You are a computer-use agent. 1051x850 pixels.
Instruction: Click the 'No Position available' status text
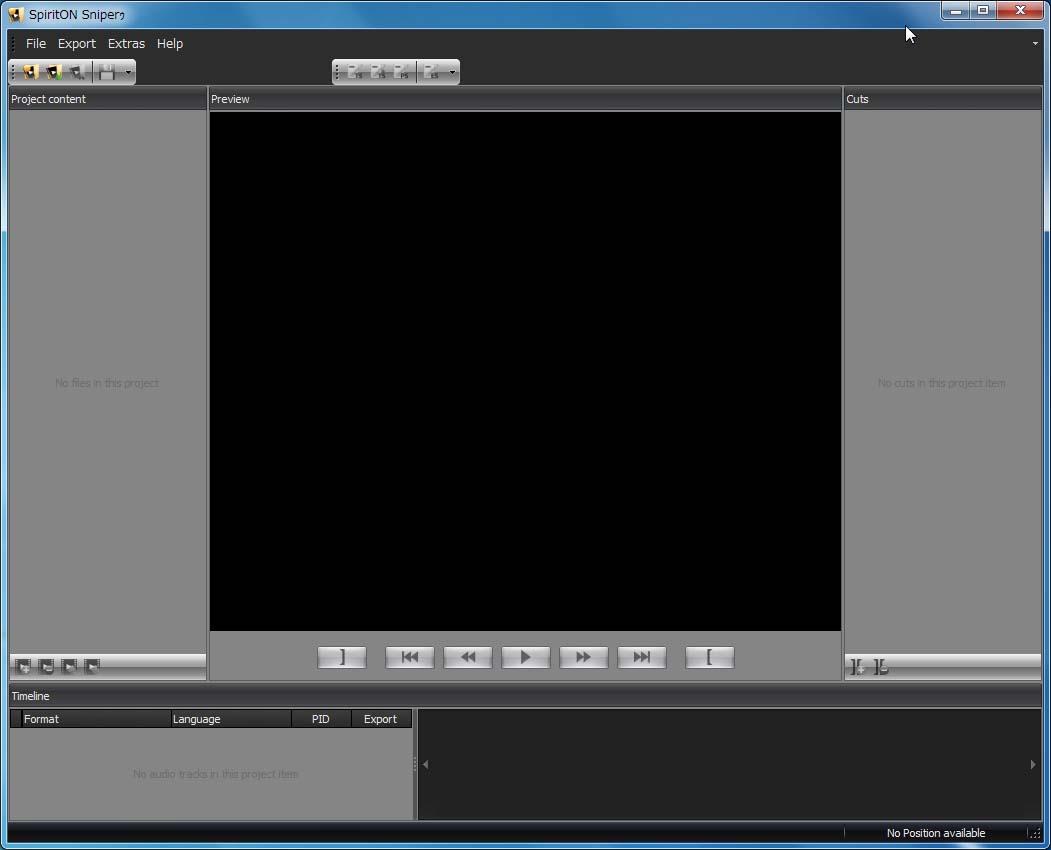point(936,833)
